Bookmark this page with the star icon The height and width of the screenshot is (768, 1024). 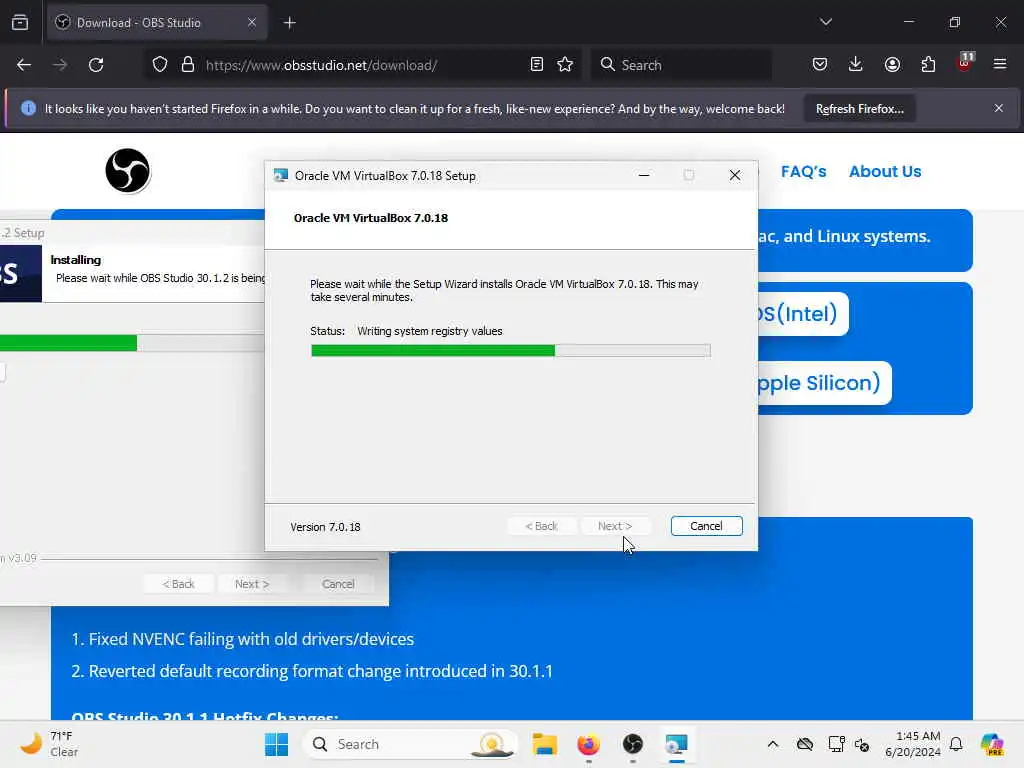[566, 65]
